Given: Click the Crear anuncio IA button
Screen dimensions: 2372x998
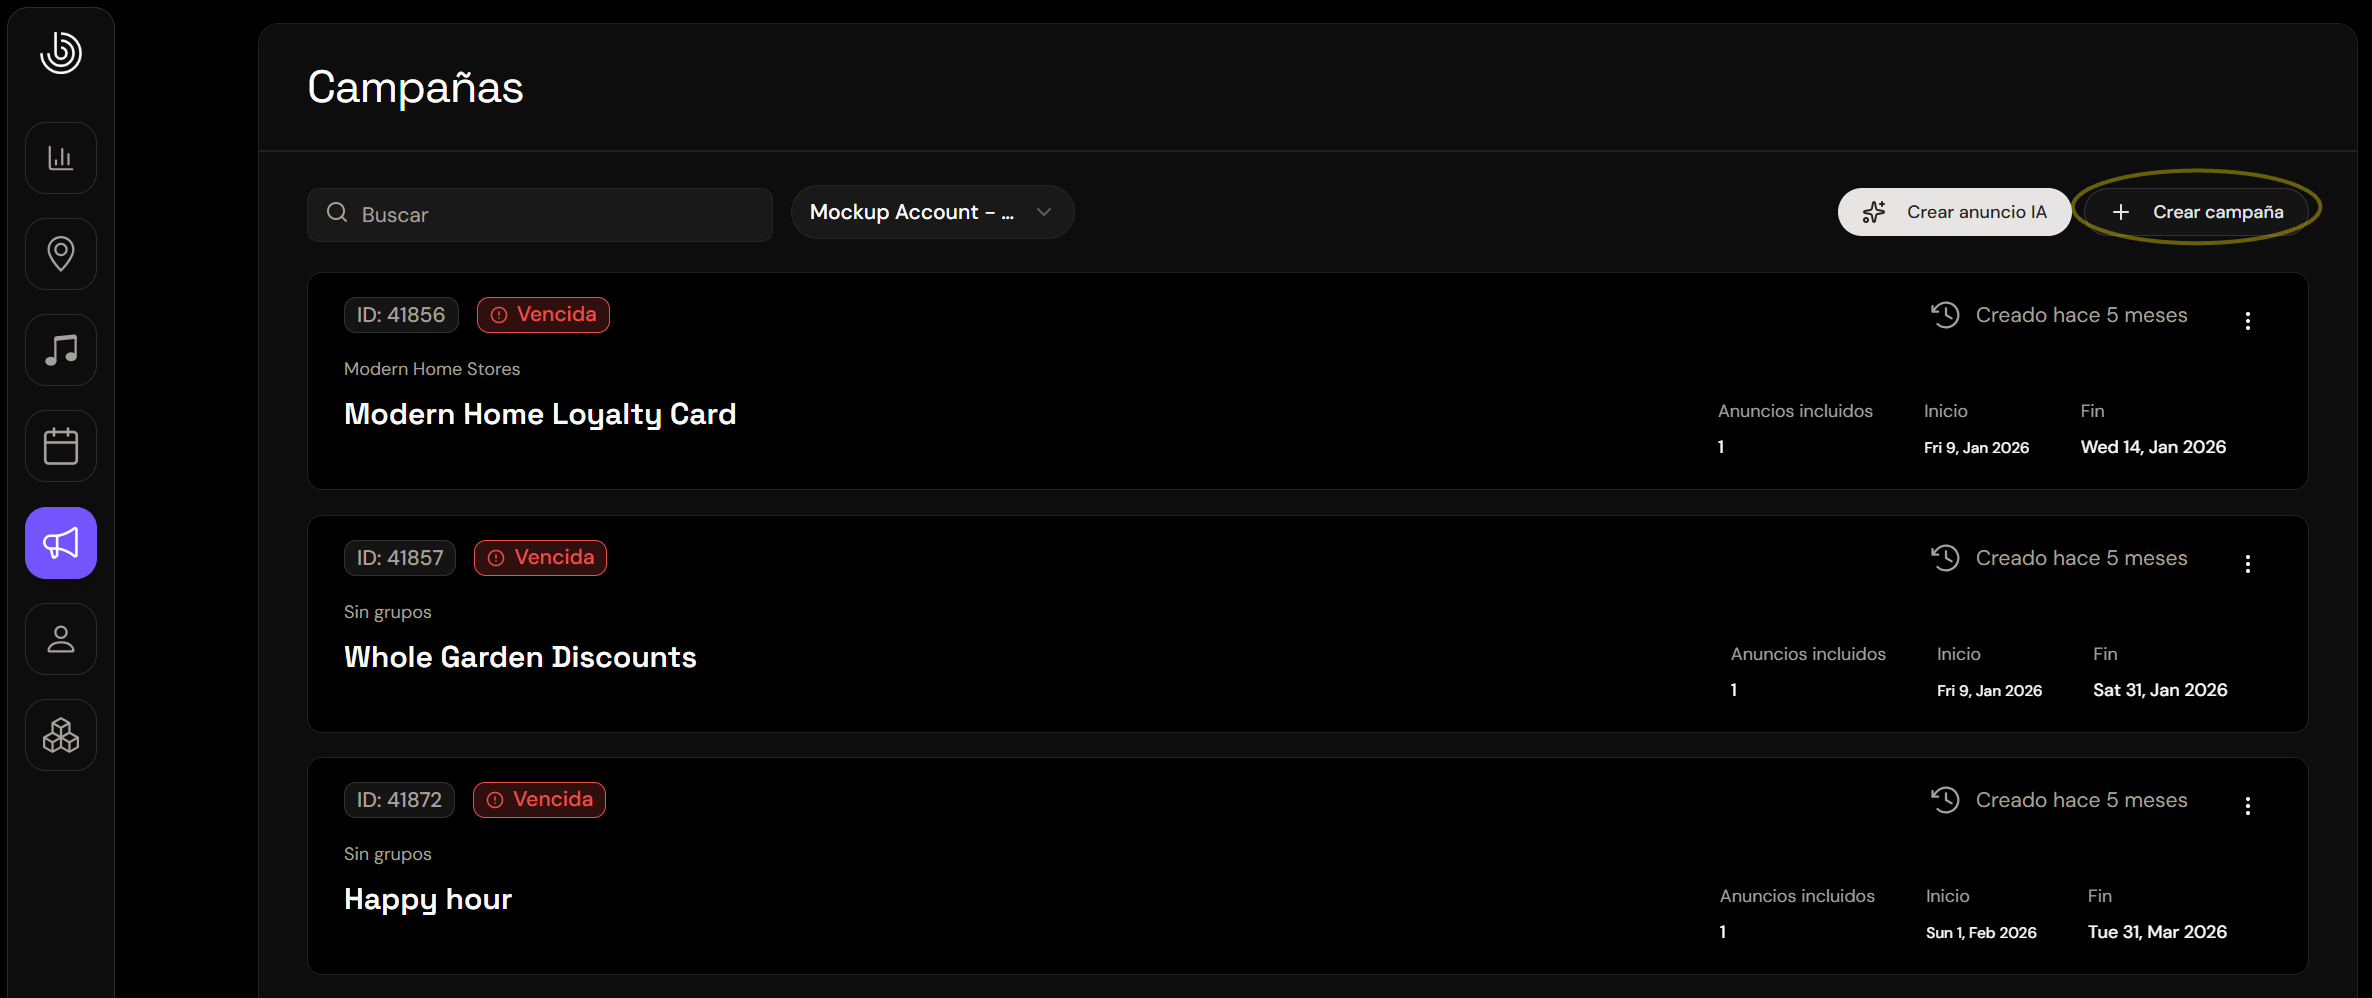Looking at the screenshot, I should [x=1954, y=212].
